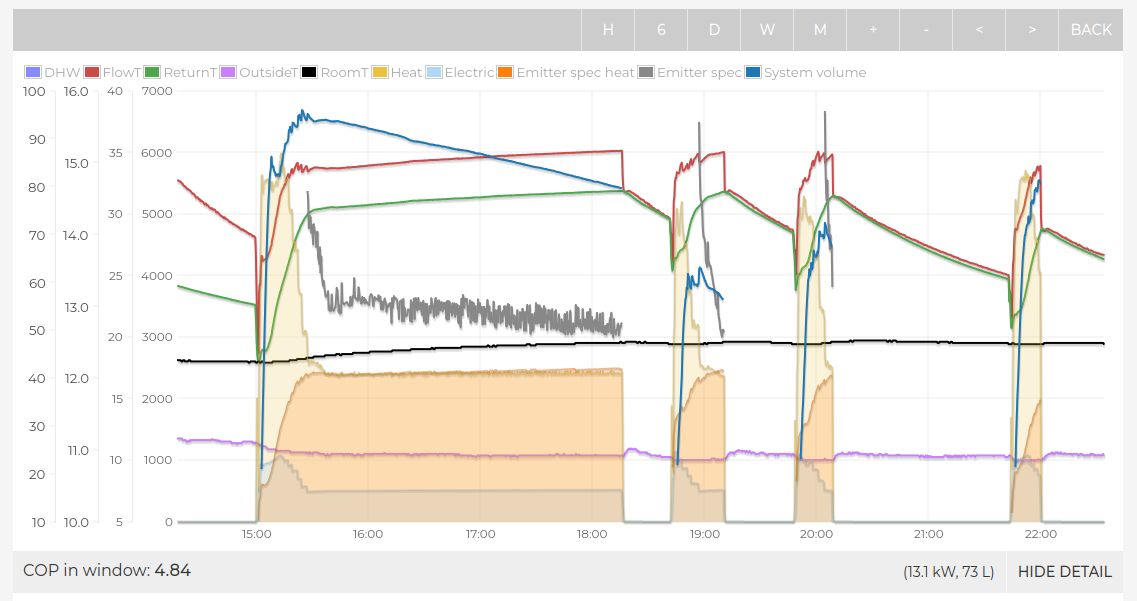Switch to the day view D button
This screenshot has height=601, width=1137.
pyautogui.click(x=714, y=30)
